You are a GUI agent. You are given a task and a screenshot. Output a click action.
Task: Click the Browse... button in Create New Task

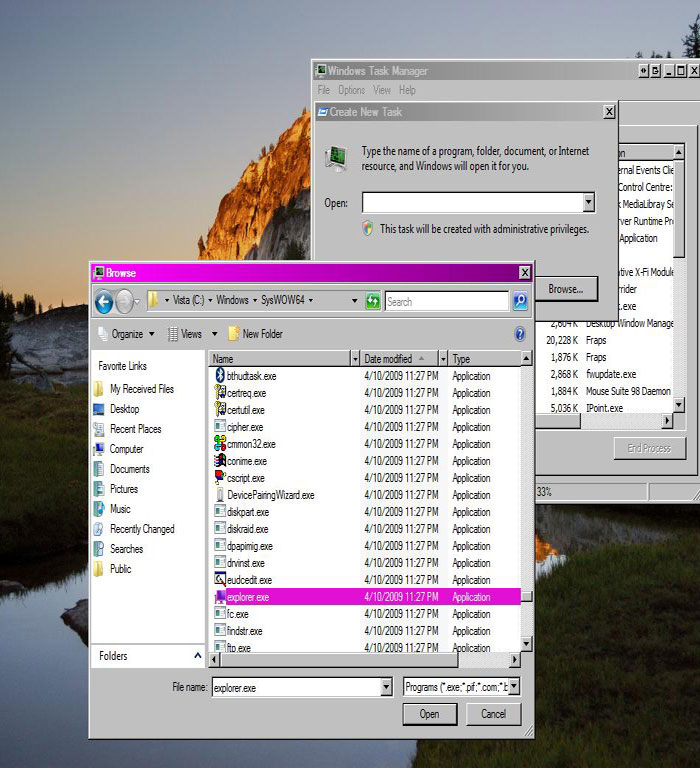tap(566, 289)
